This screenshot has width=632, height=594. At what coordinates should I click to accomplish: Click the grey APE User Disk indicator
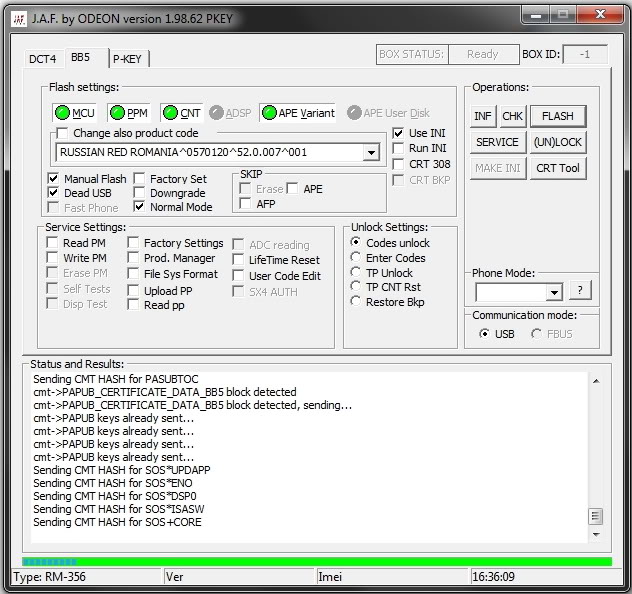tap(354, 113)
